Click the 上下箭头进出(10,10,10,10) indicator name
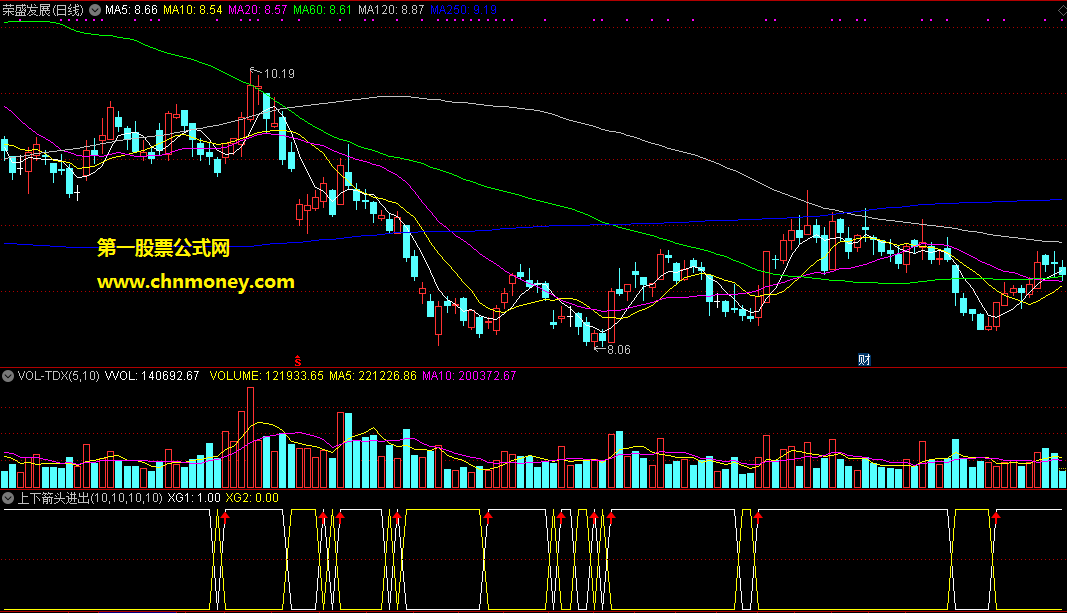 point(90,498)
